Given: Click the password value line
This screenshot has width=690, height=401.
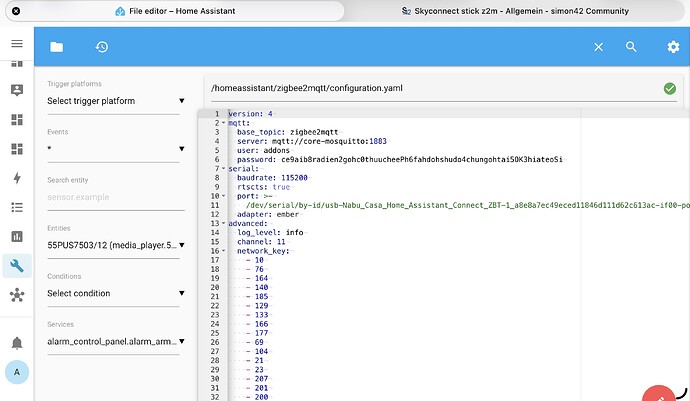Looking at the screenshot, I should coord(400,159).
